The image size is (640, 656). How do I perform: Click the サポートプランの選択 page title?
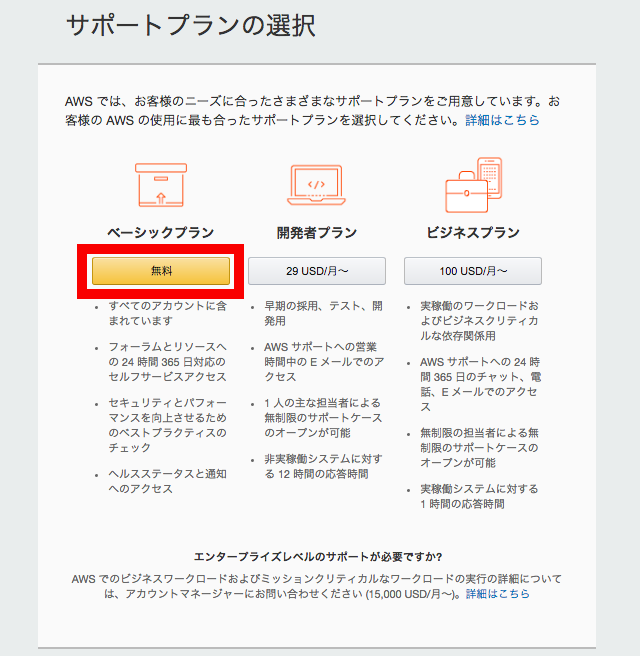191,26
